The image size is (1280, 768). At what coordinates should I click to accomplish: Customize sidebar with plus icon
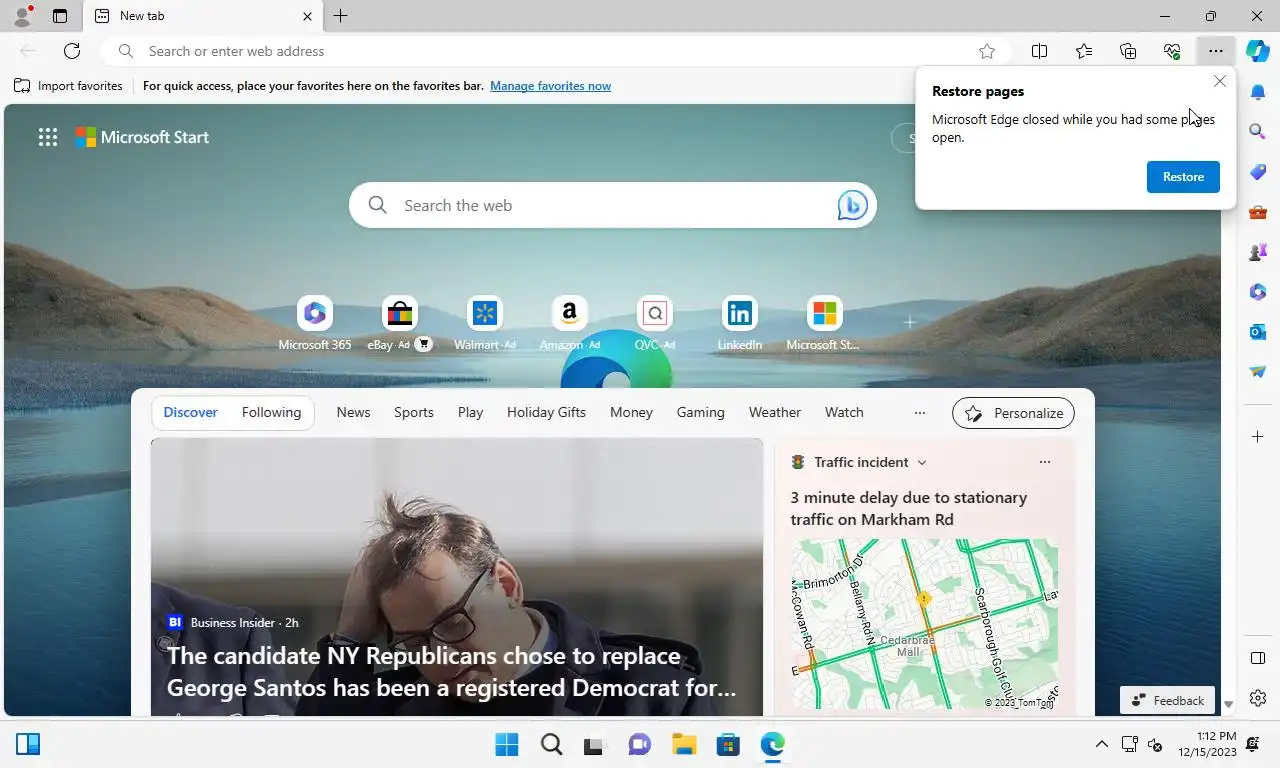pos(1258,437)
